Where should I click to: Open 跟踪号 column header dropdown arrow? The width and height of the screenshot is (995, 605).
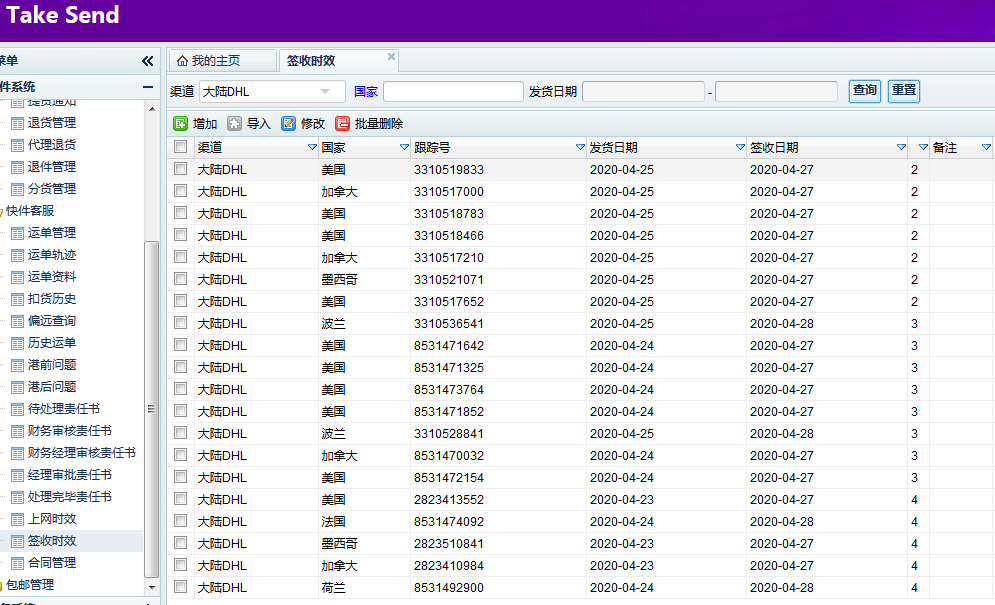point(580,148)
